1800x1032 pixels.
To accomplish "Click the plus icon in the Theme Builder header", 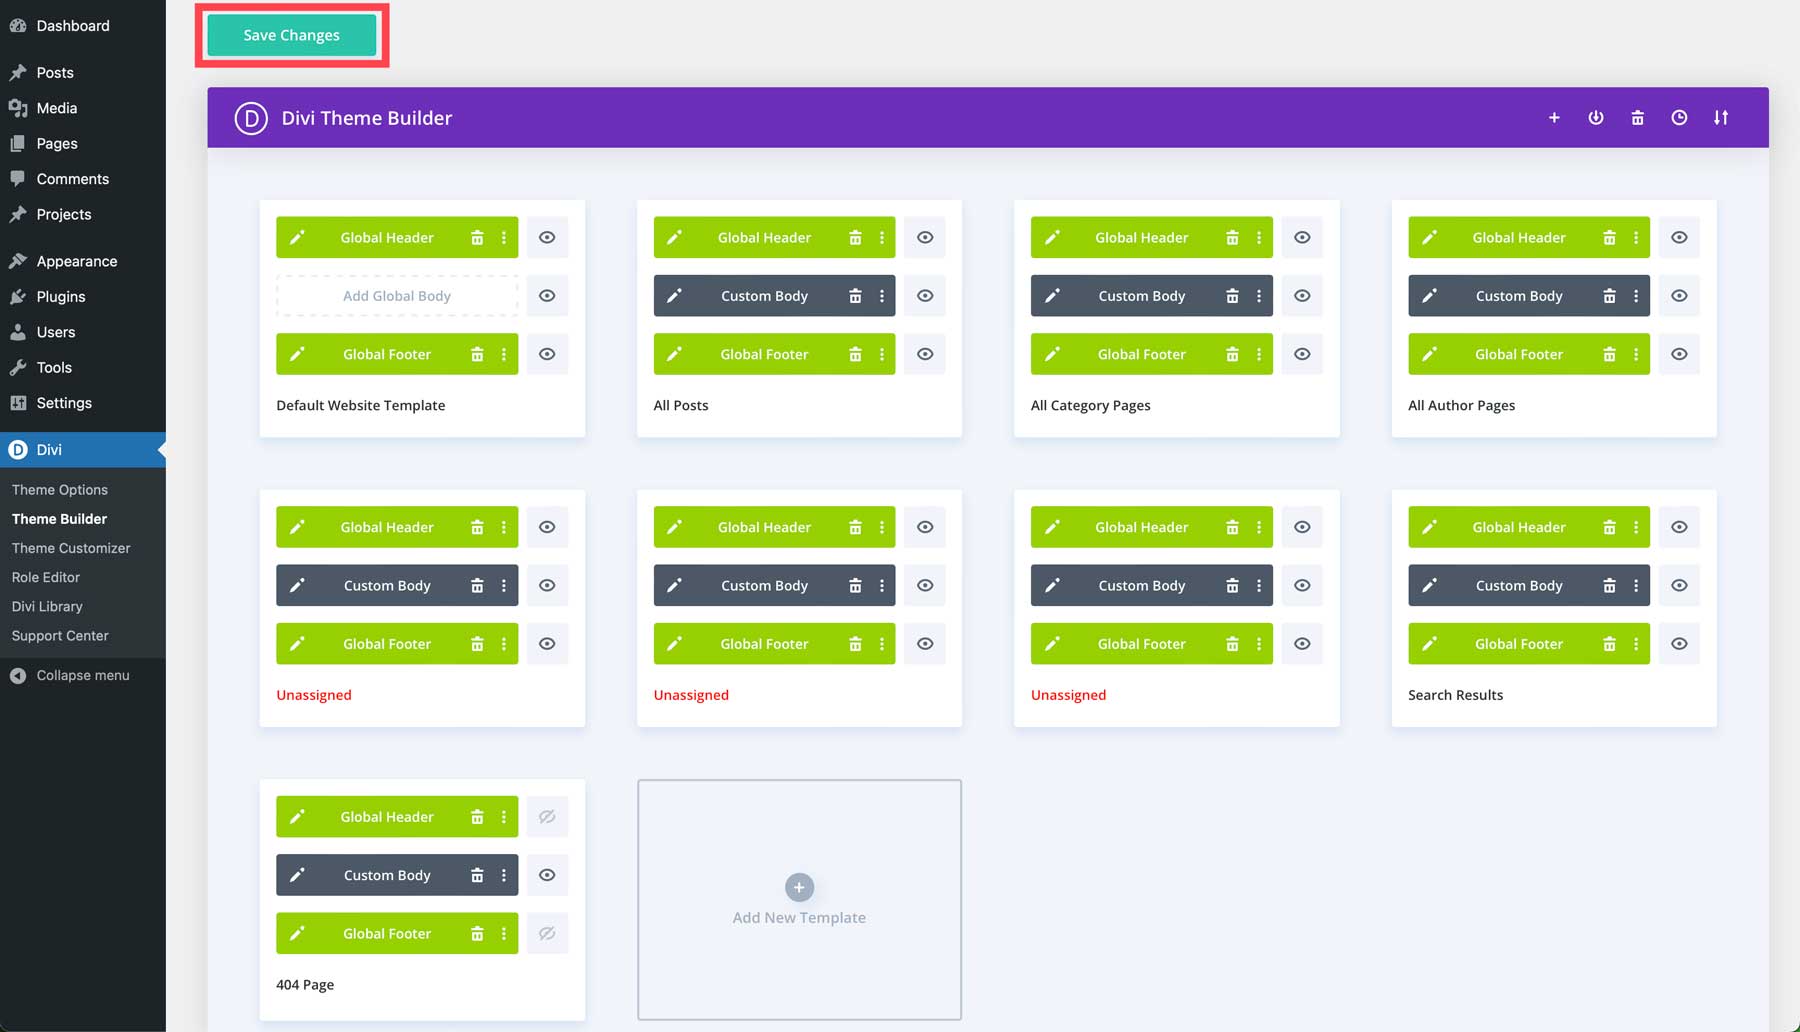I will (x=1553, y=117).
